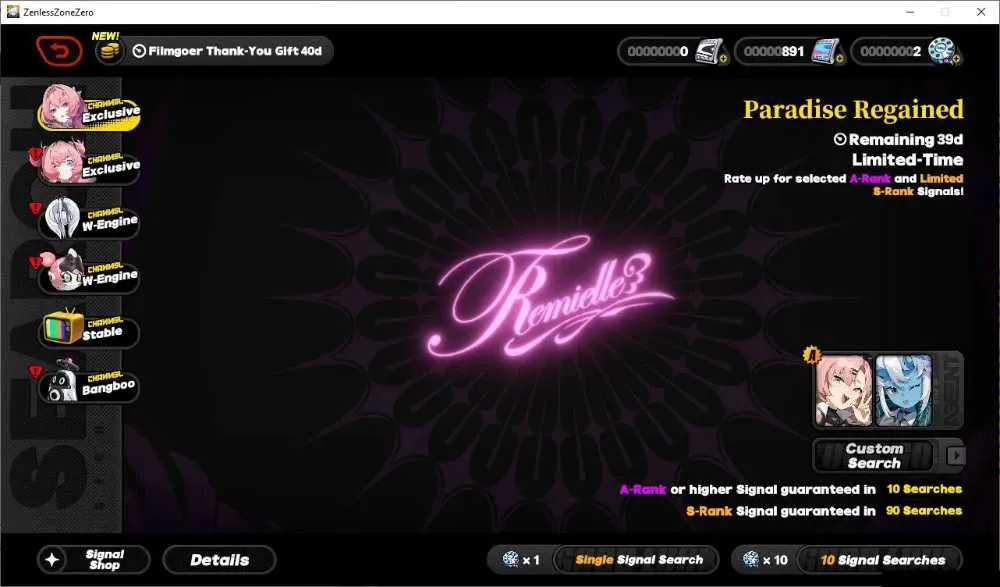Screen dimensions: 1000x587
Task: Click the Custom Search button
Action: 874,456
